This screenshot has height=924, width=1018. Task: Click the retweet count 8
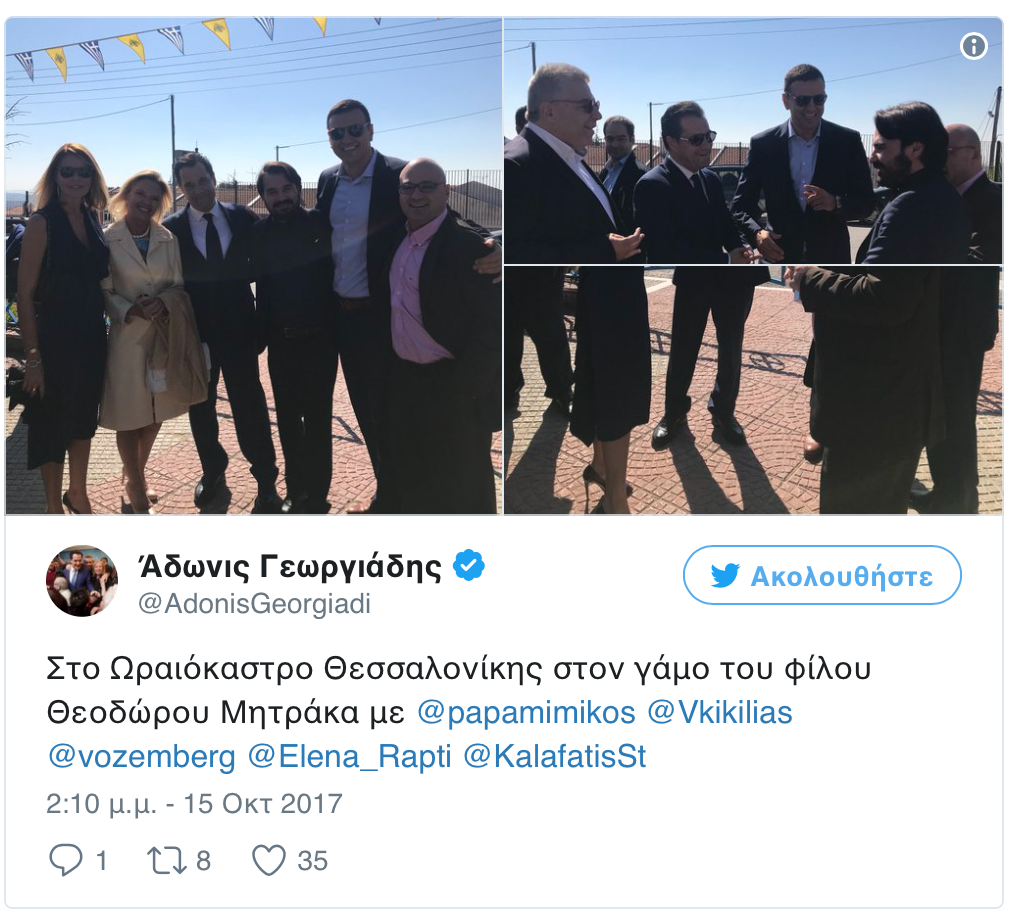(x=203, y=861)
